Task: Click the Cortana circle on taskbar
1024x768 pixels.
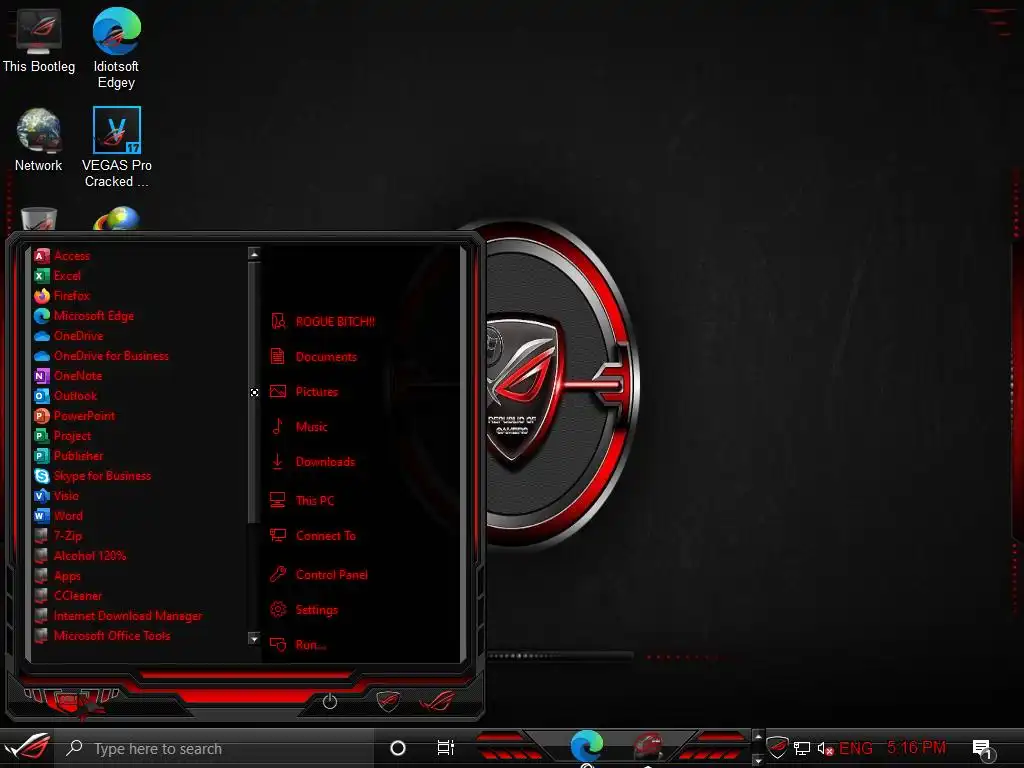Action: (x=398, y=748)
